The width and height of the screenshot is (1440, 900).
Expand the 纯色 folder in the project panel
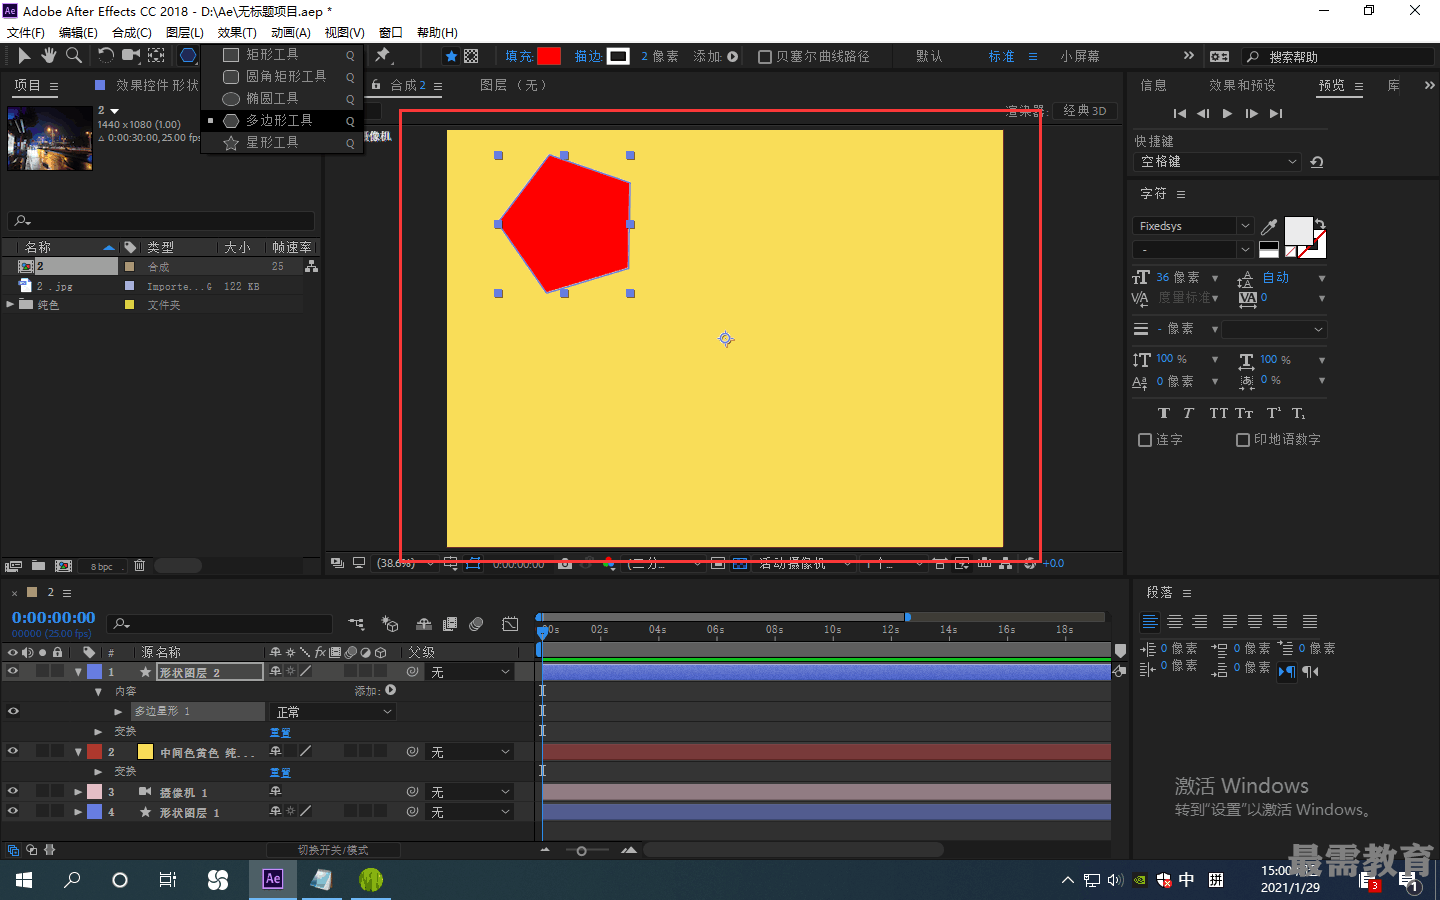click(10, 305)
